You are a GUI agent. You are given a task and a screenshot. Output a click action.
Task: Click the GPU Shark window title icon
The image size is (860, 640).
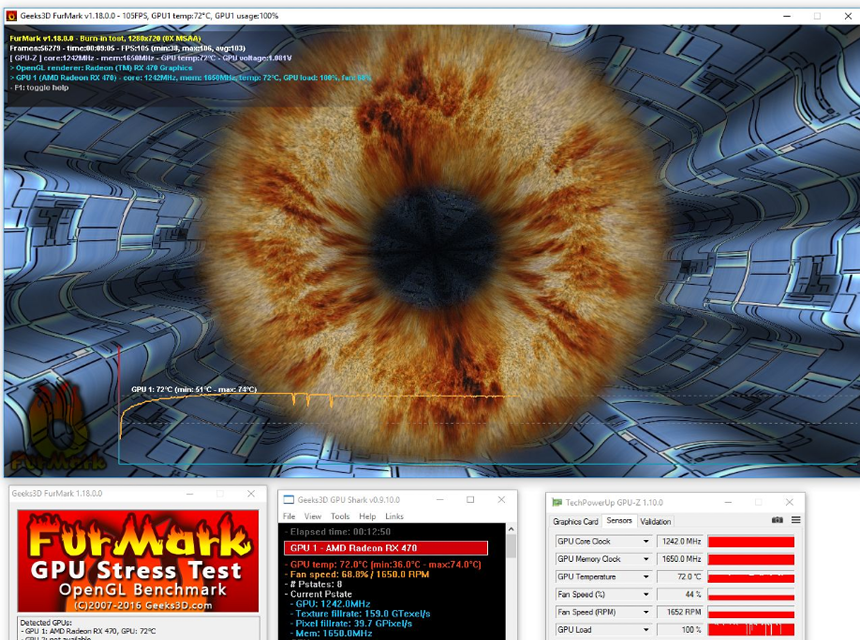[x=288, y=500]
